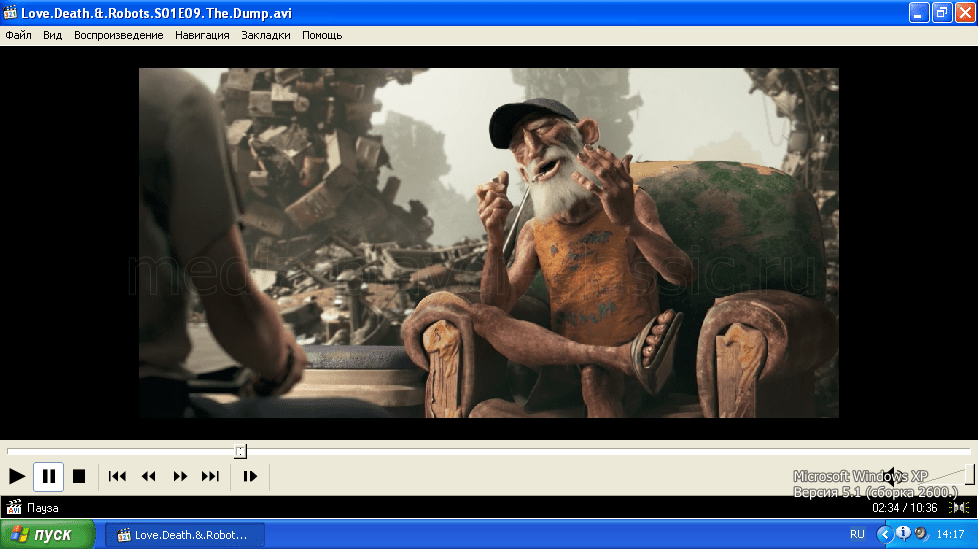Image resolution: width=978 pixels, height=549 pixels.
Task: Open the Навигация menu
Action: click(202, 36)
